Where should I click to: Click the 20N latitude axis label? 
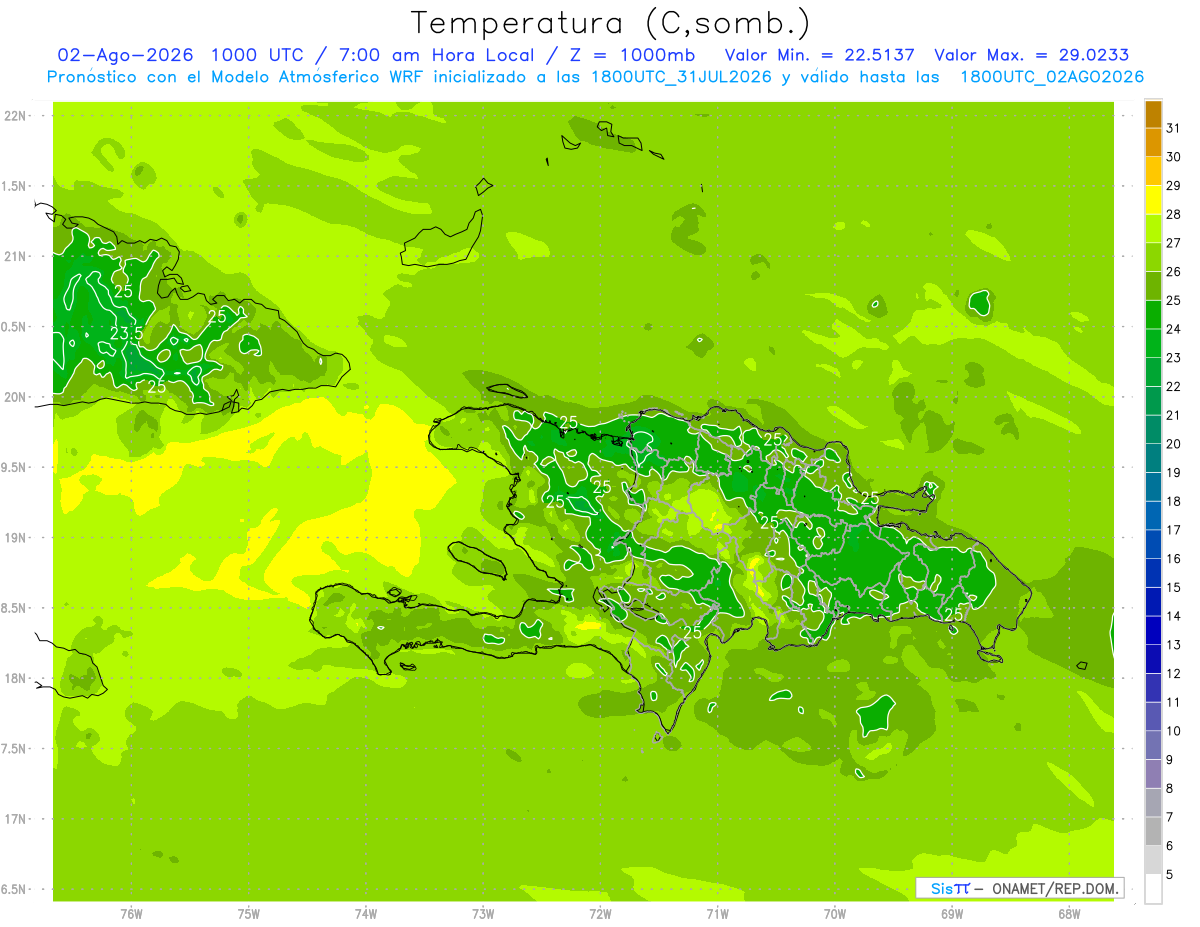tap(15, 397)
